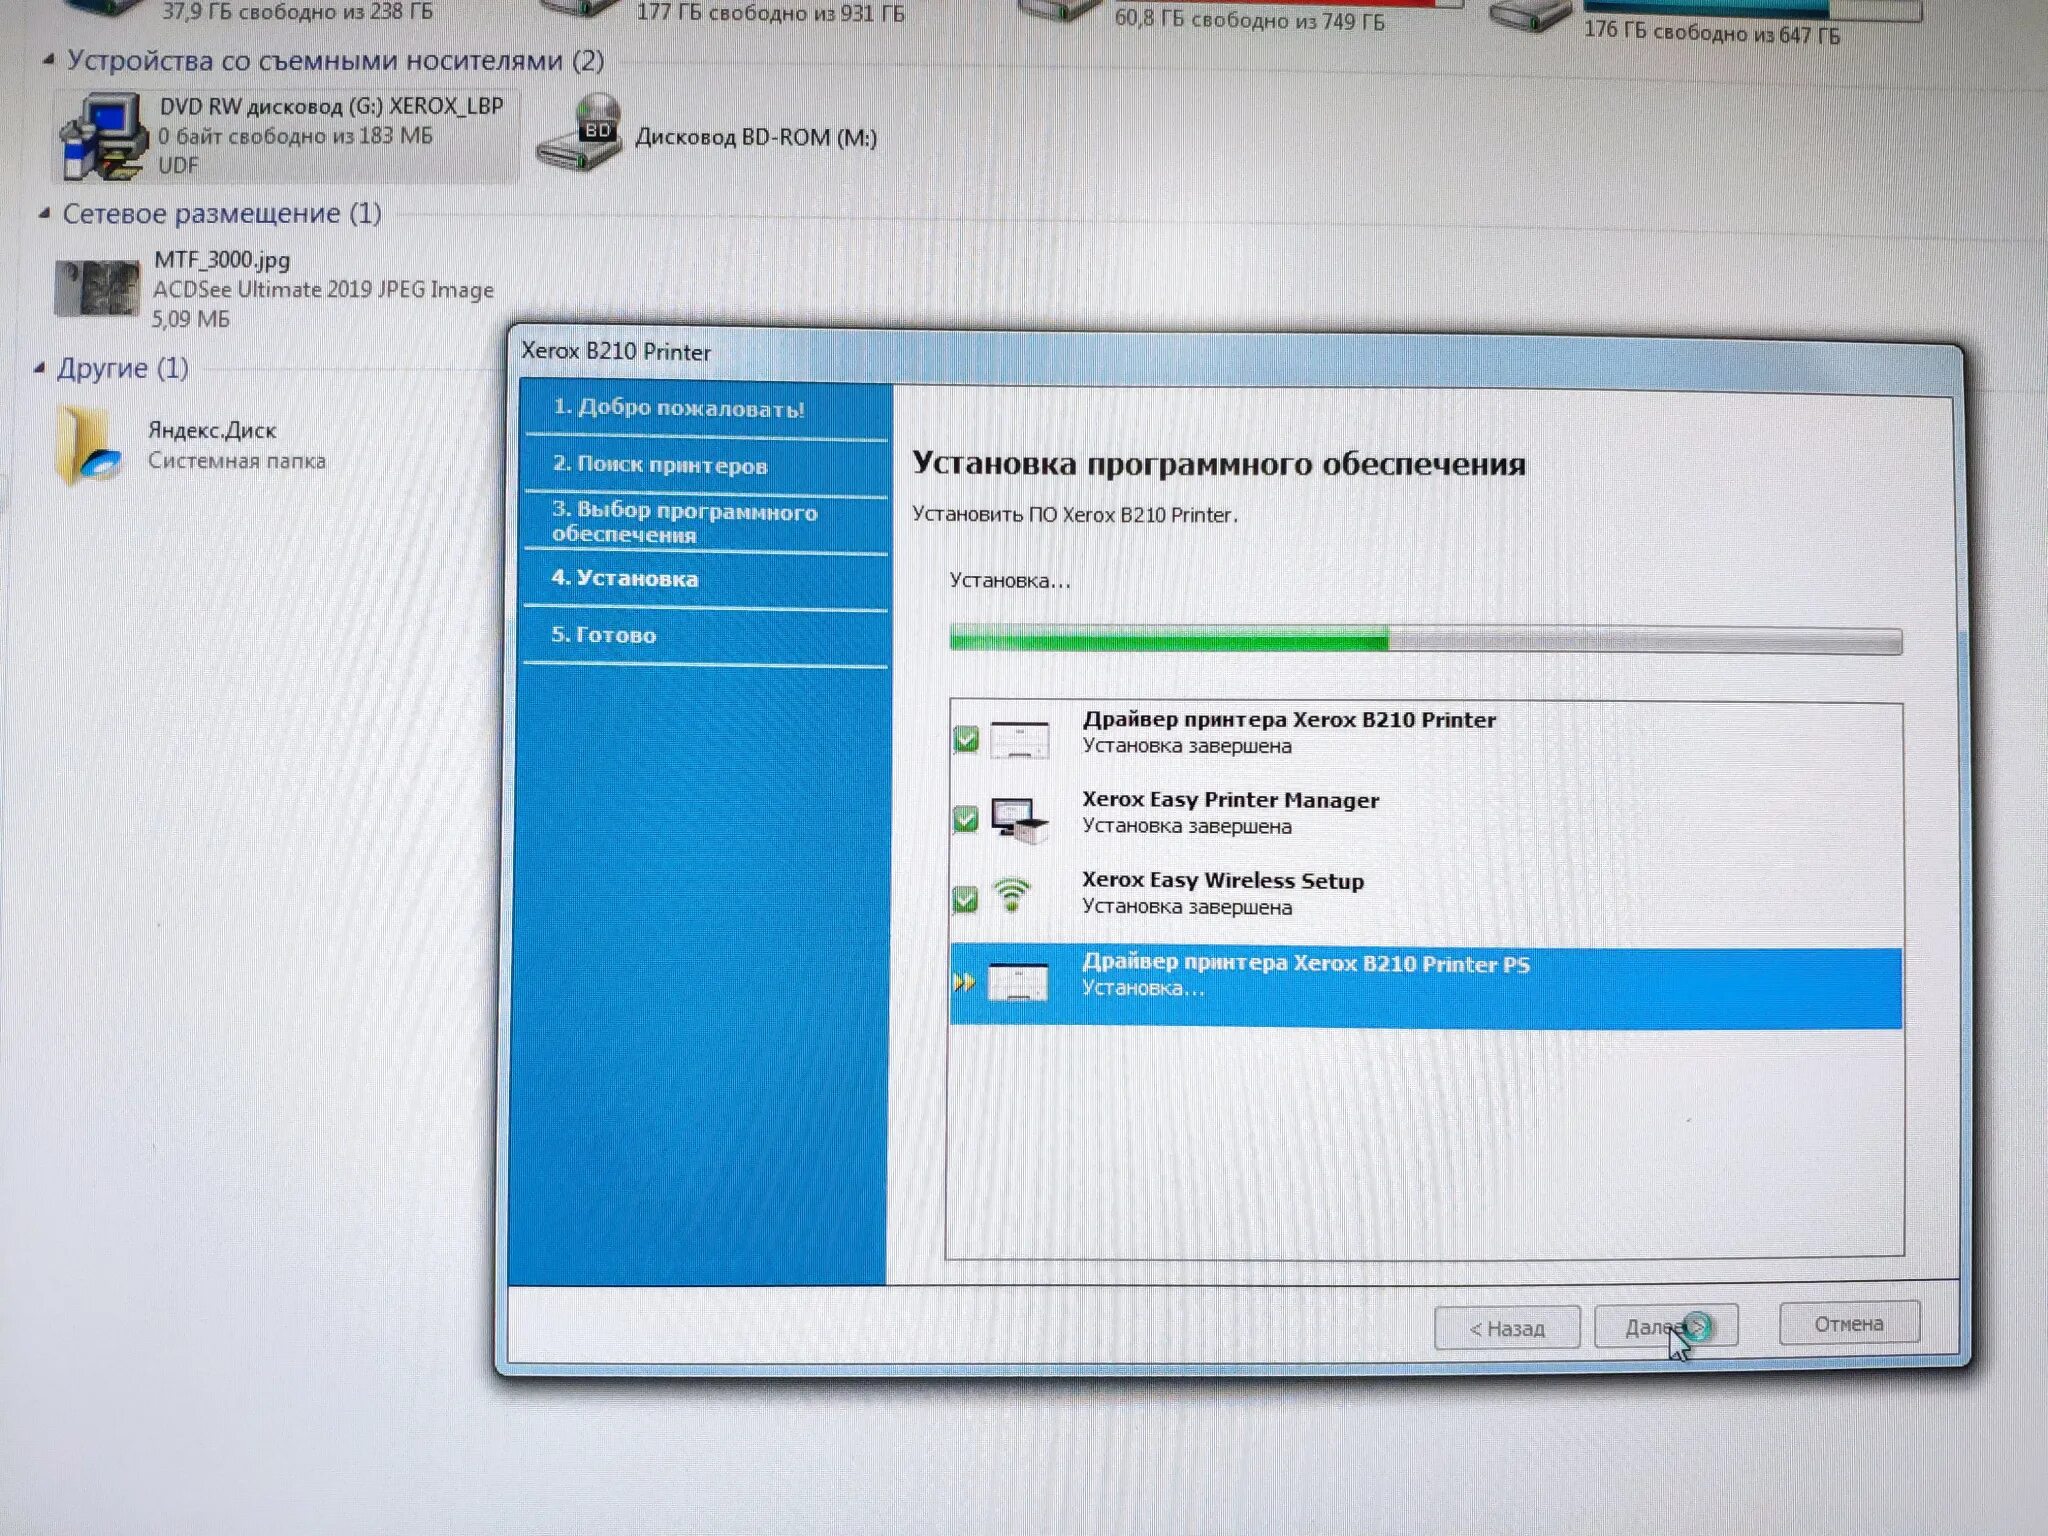Collapse the Другие group
Viewport: 2048px width, 1536px height.
39,368
